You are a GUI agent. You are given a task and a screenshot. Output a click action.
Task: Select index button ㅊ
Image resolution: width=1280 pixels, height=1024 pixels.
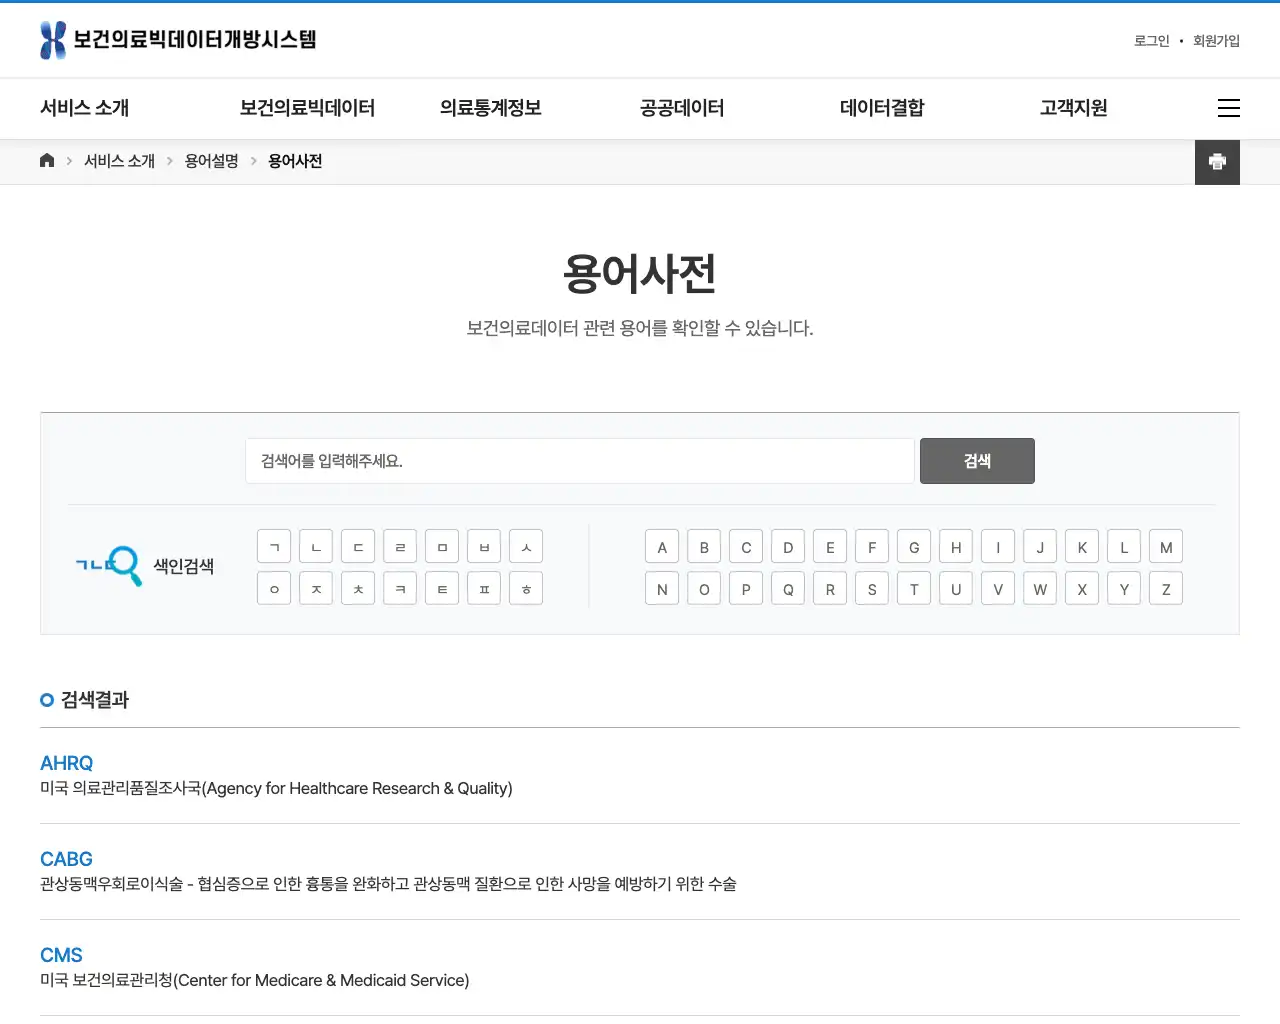[358, 589]
